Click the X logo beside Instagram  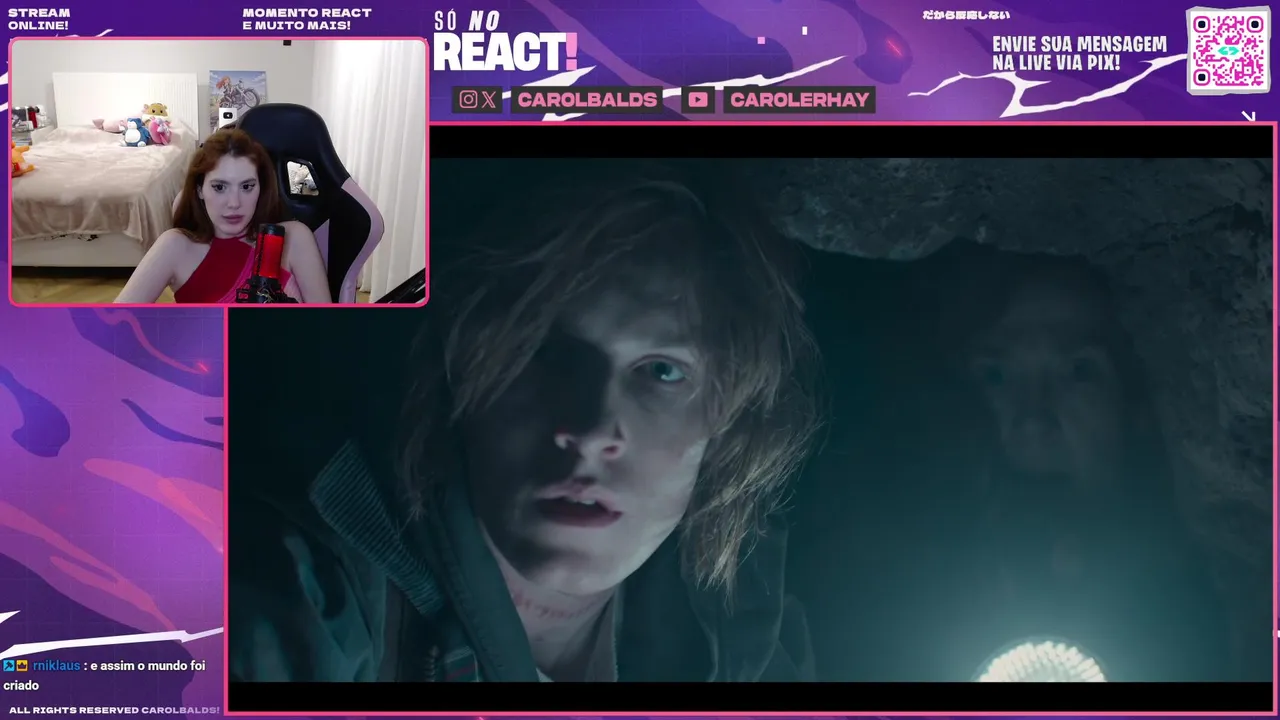click(x=488, y=99)
